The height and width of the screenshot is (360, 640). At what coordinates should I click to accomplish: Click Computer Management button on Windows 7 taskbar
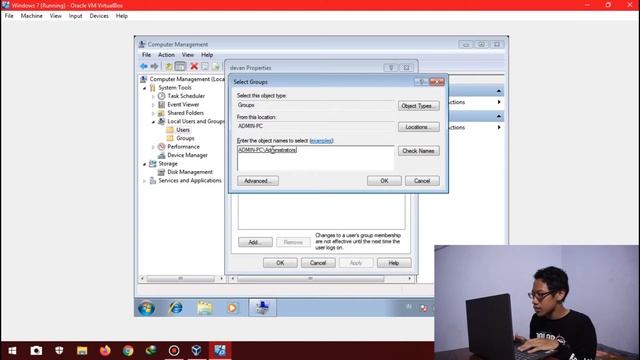tap(262, 308)
